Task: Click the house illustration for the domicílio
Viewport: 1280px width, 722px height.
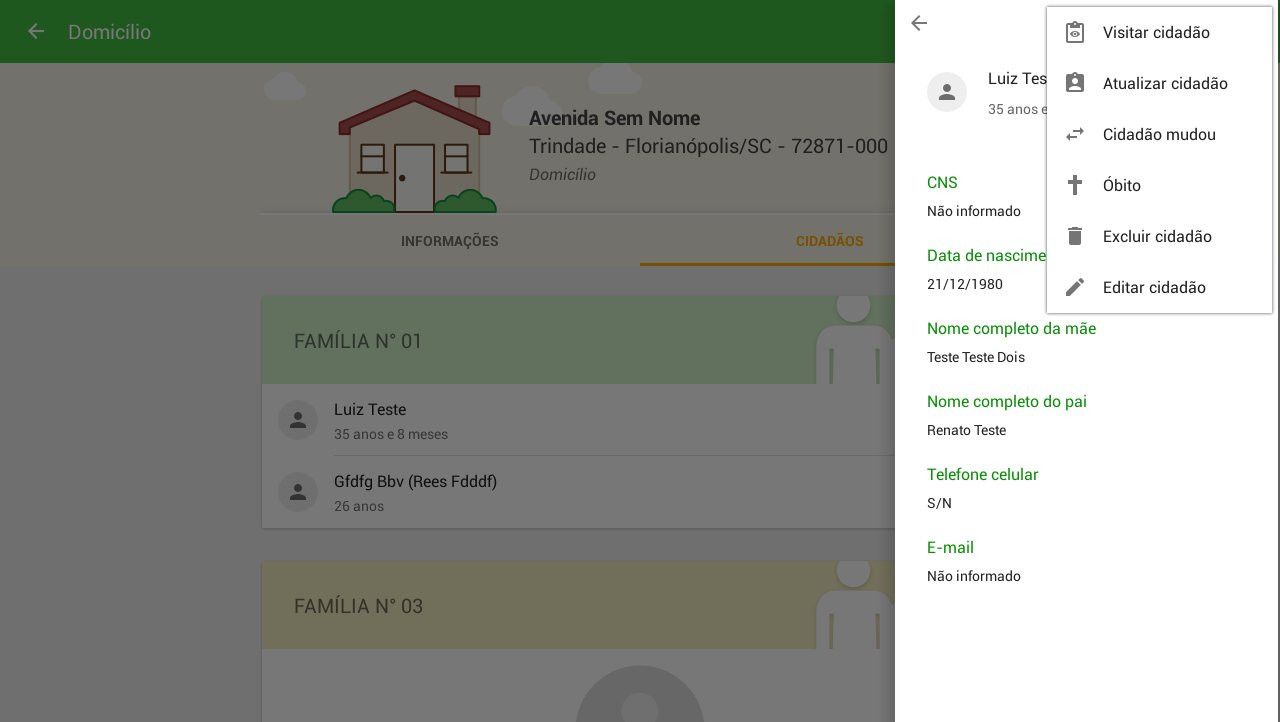Action: pos(415,149)
